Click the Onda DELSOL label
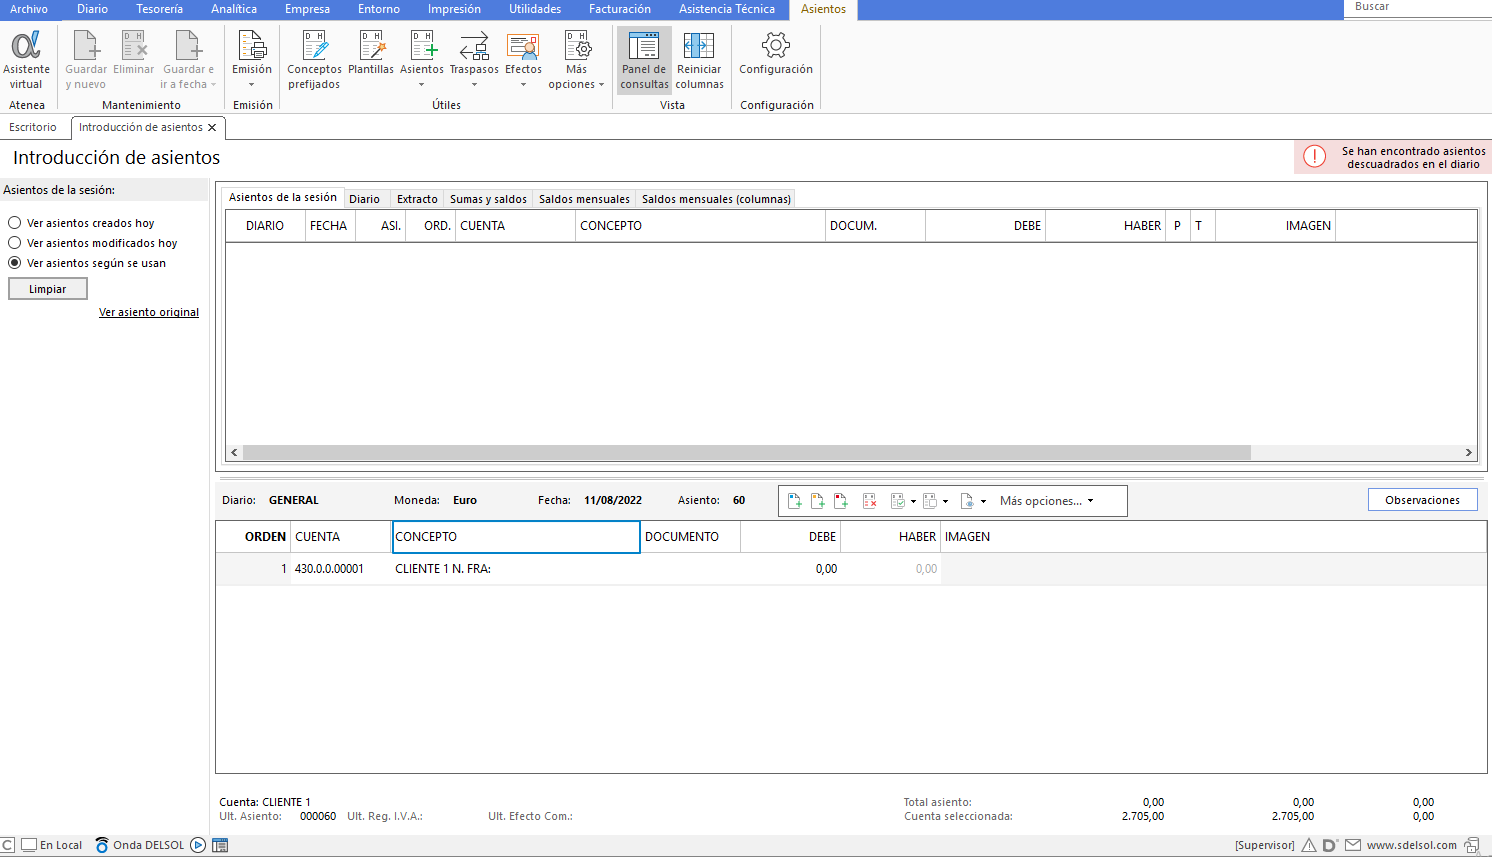1492x857 pixels. 148,845
